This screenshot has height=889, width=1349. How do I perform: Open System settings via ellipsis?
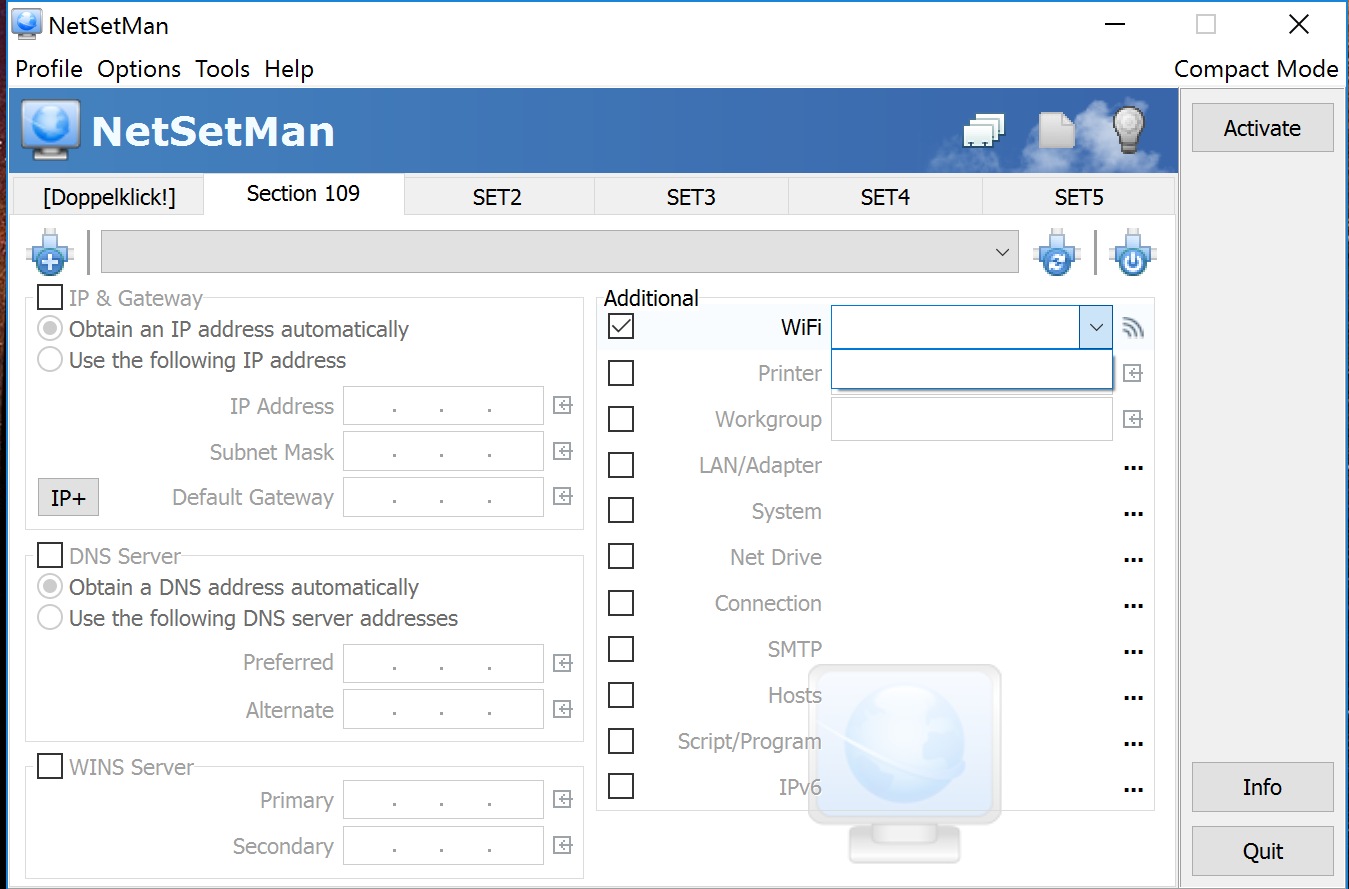coord(1133,513)
